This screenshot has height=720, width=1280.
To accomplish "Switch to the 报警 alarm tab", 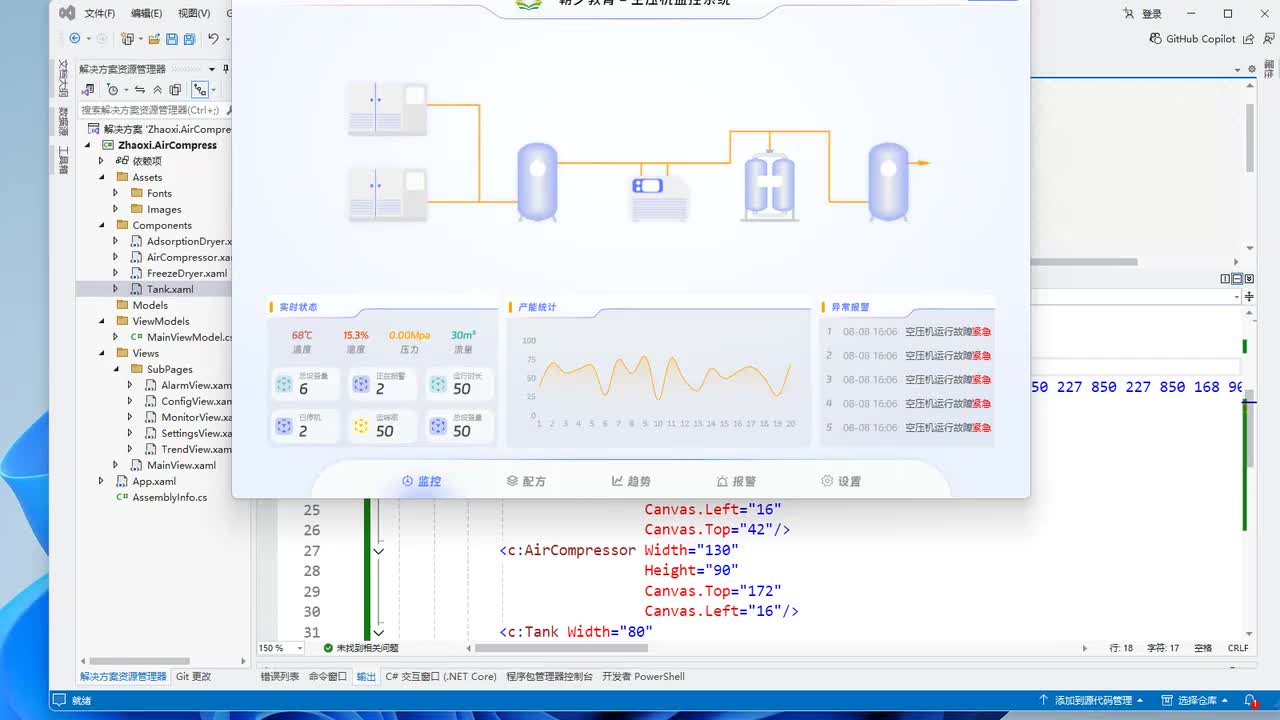I will pos(736,481).
